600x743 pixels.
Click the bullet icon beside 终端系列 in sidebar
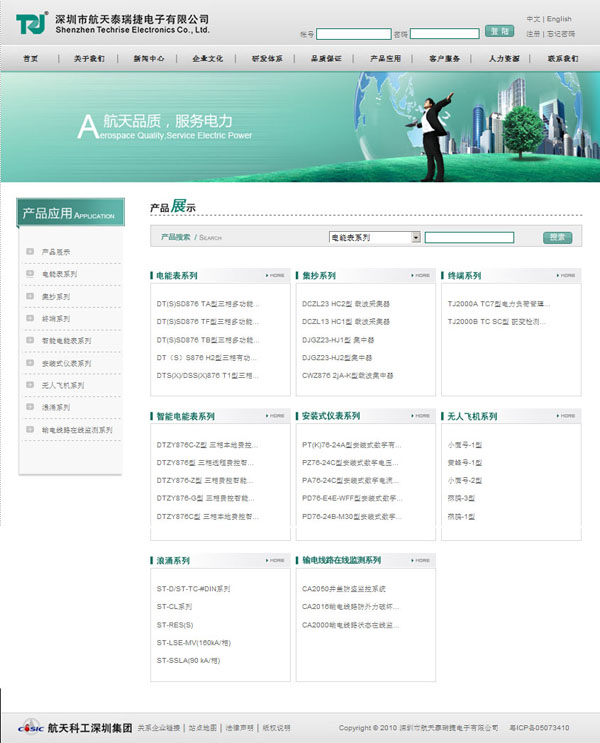(30, 318)
